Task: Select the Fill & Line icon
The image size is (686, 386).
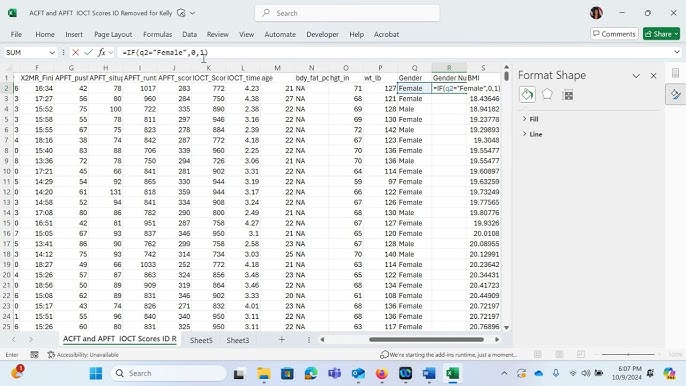Action: (527, 95)
